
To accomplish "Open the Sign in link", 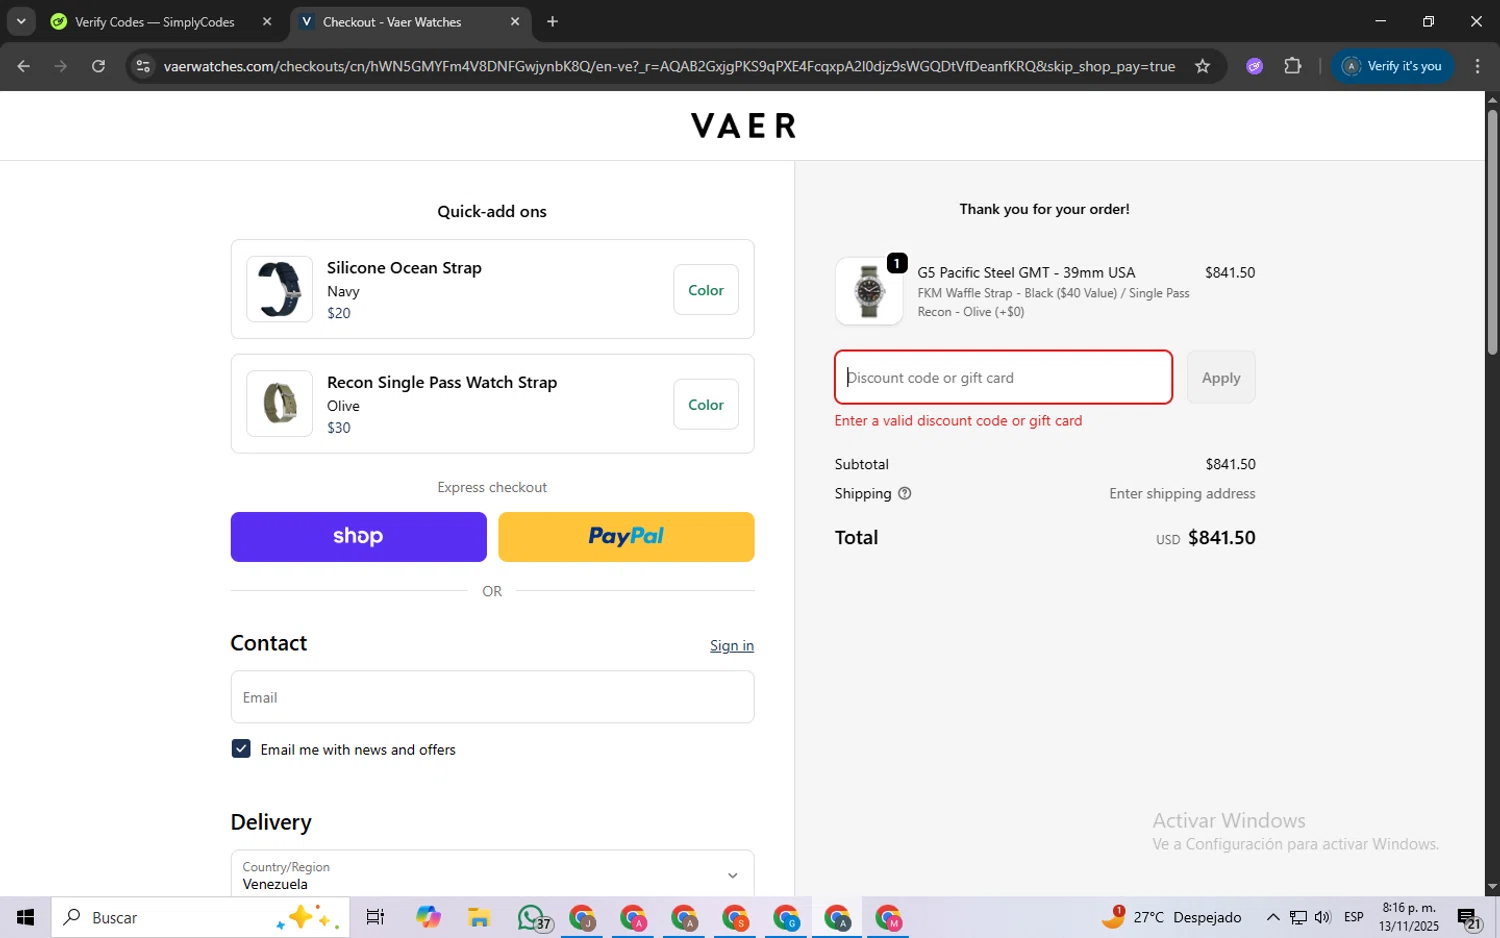I will [731, 645].
